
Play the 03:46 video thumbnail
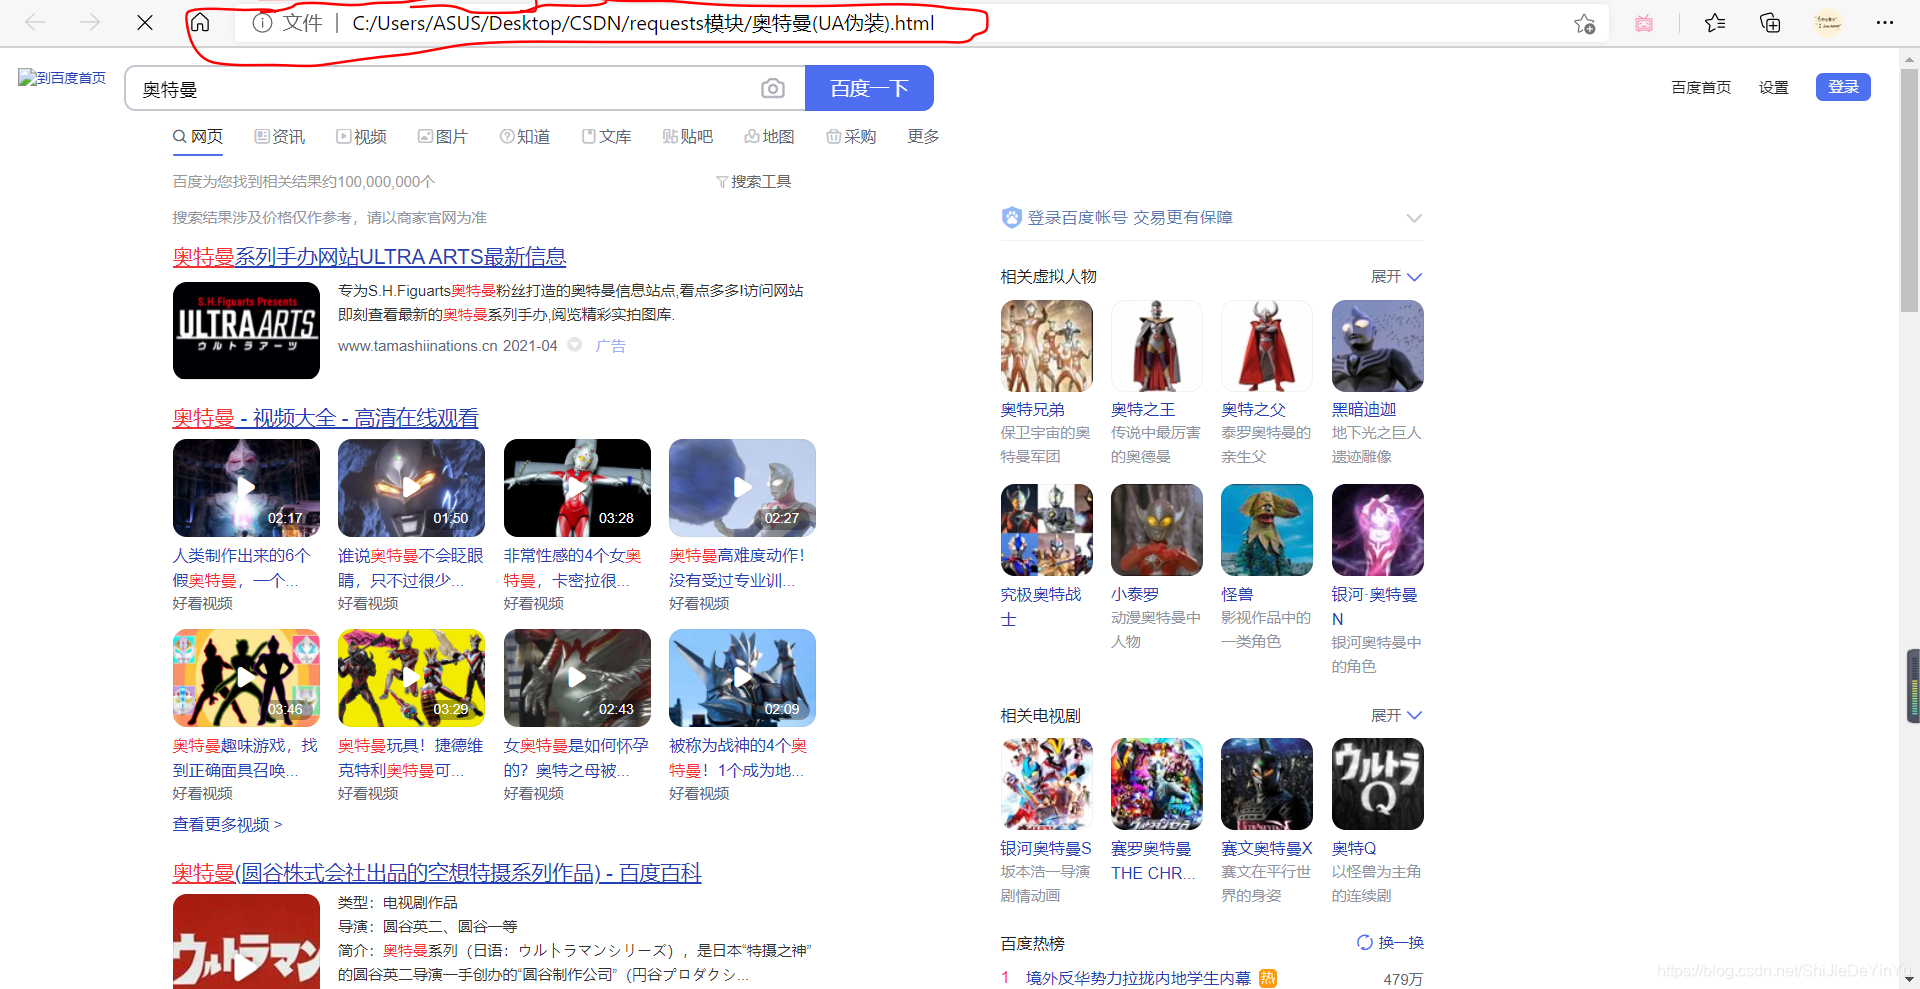click(x=246, y=678)
